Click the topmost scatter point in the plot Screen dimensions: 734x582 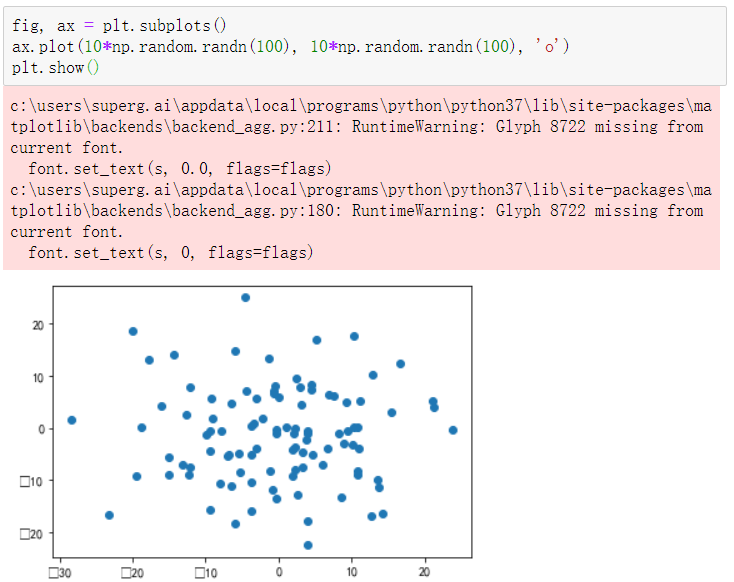pyautogui.click(x=245, y=298)
